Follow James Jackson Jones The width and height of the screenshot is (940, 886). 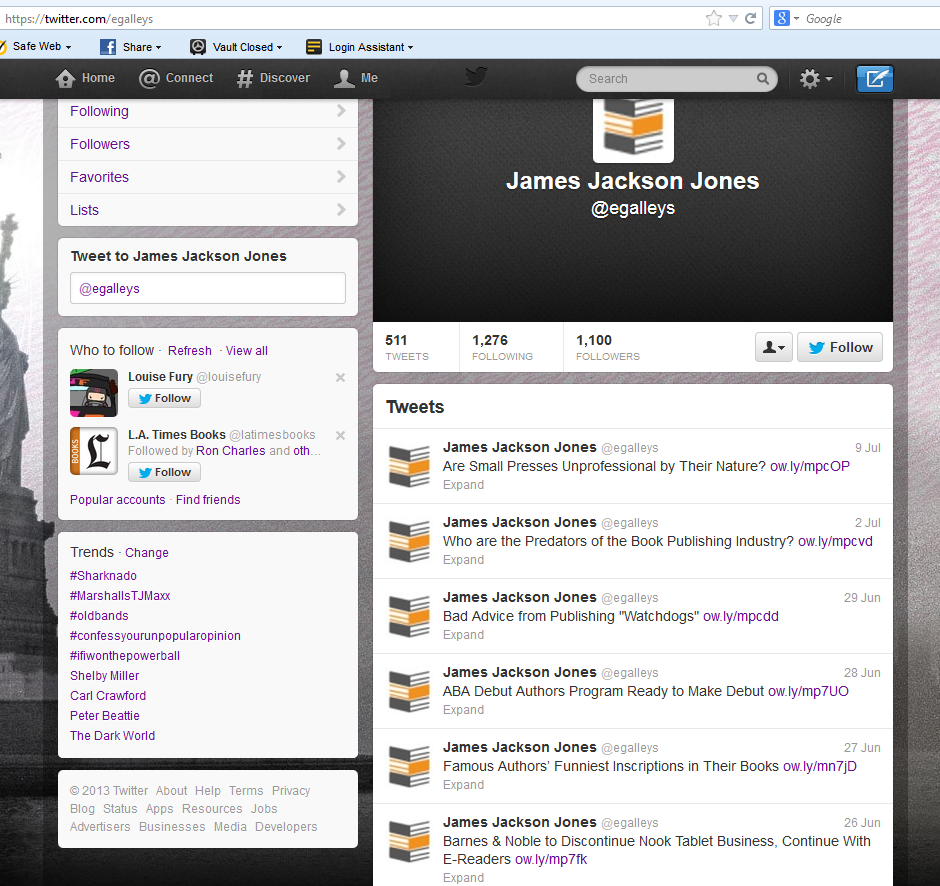[840, 347]
